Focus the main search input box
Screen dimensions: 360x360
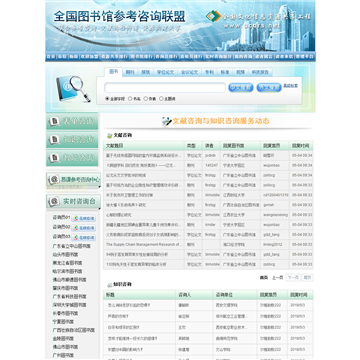(x=165, y=88)
